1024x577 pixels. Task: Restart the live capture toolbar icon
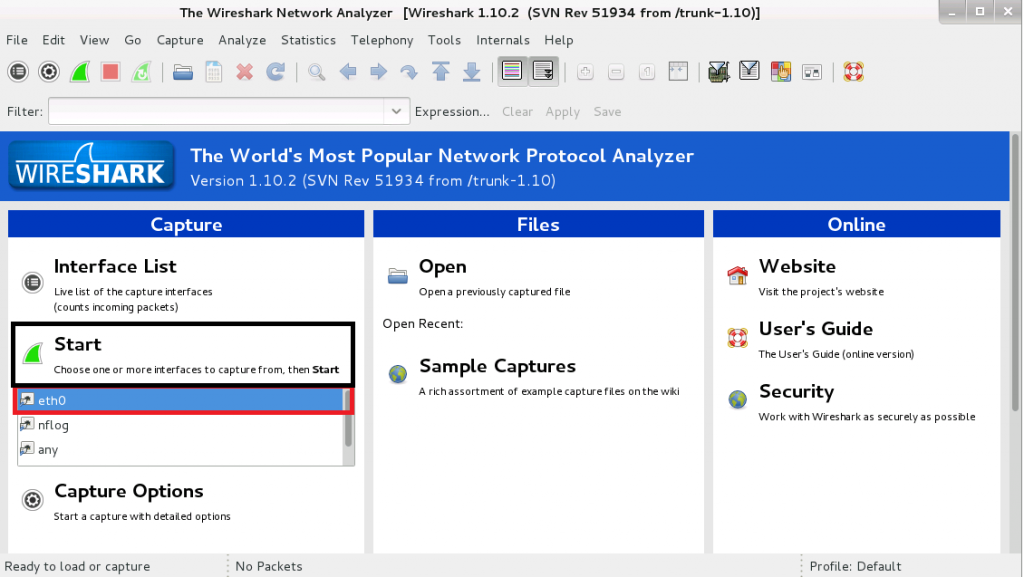click(141, 71)
